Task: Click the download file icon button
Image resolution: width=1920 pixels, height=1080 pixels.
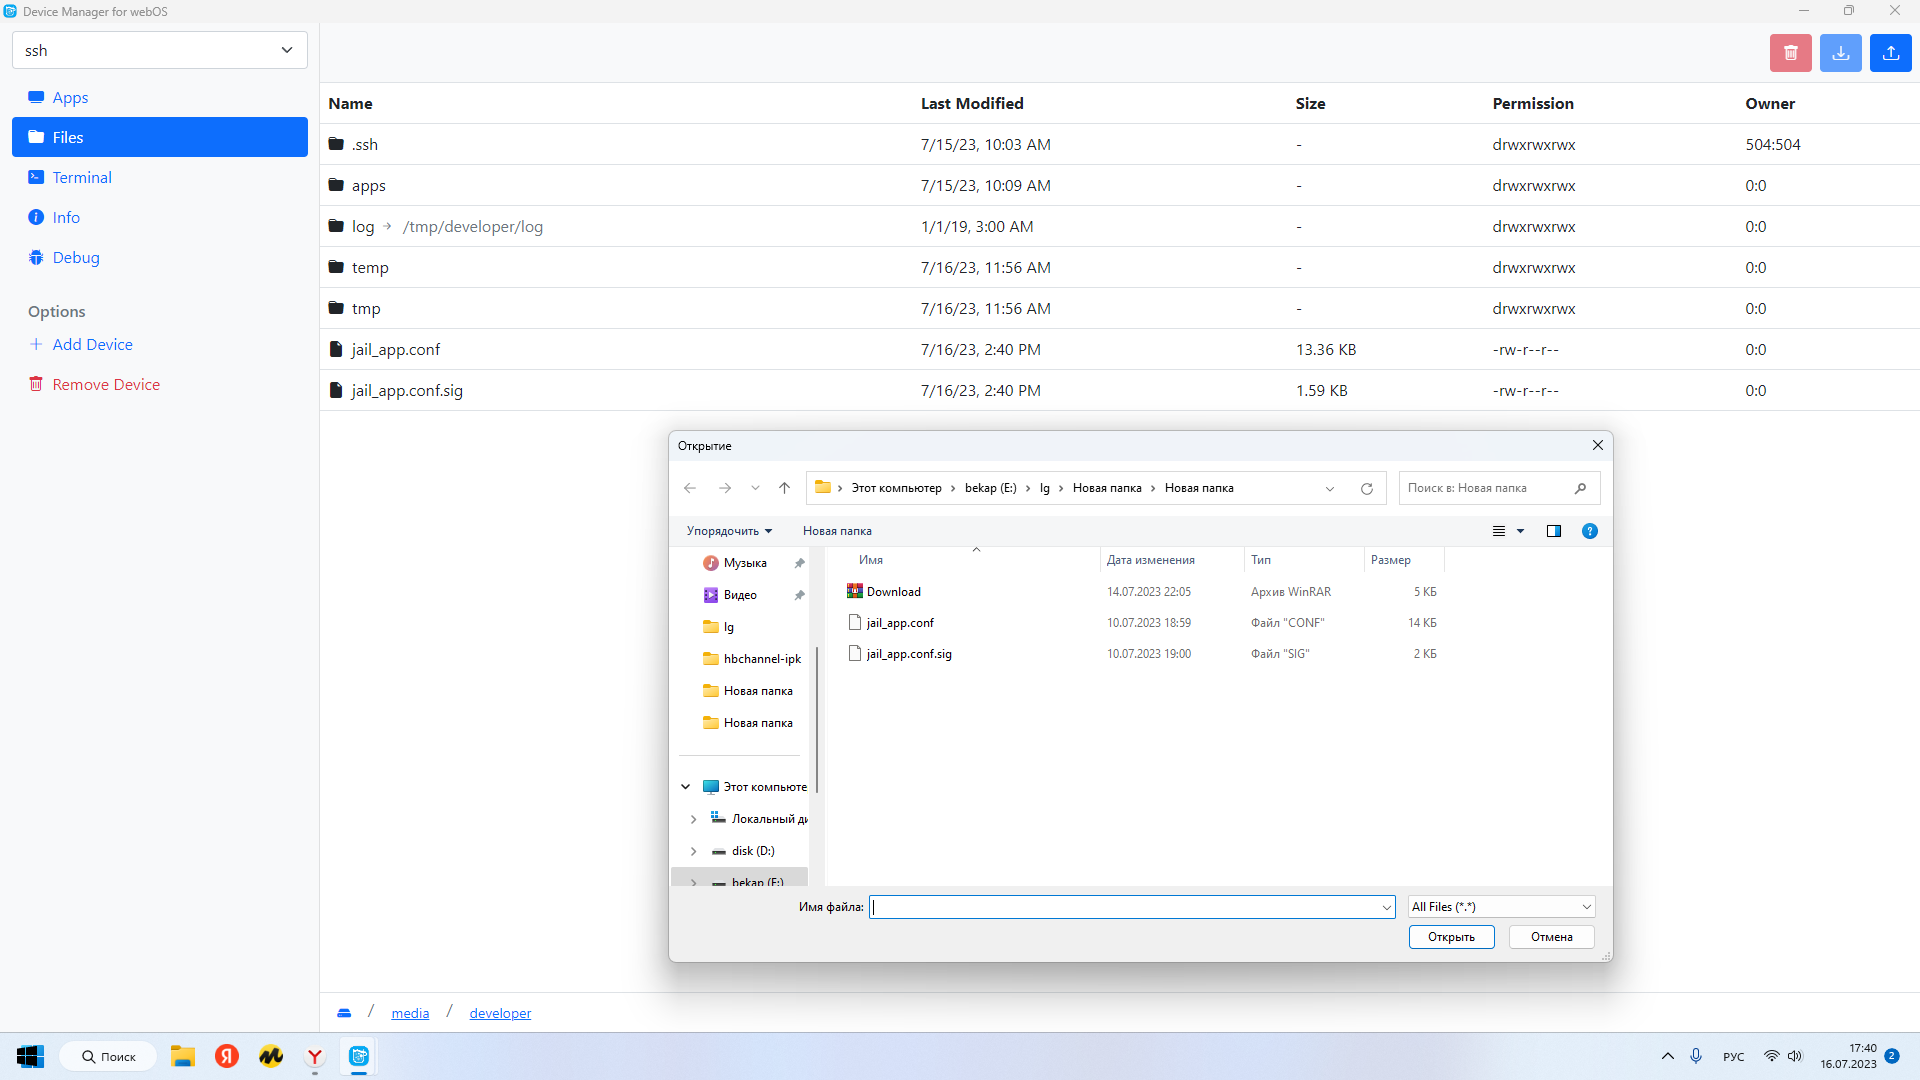Action: click(1840, 53)
